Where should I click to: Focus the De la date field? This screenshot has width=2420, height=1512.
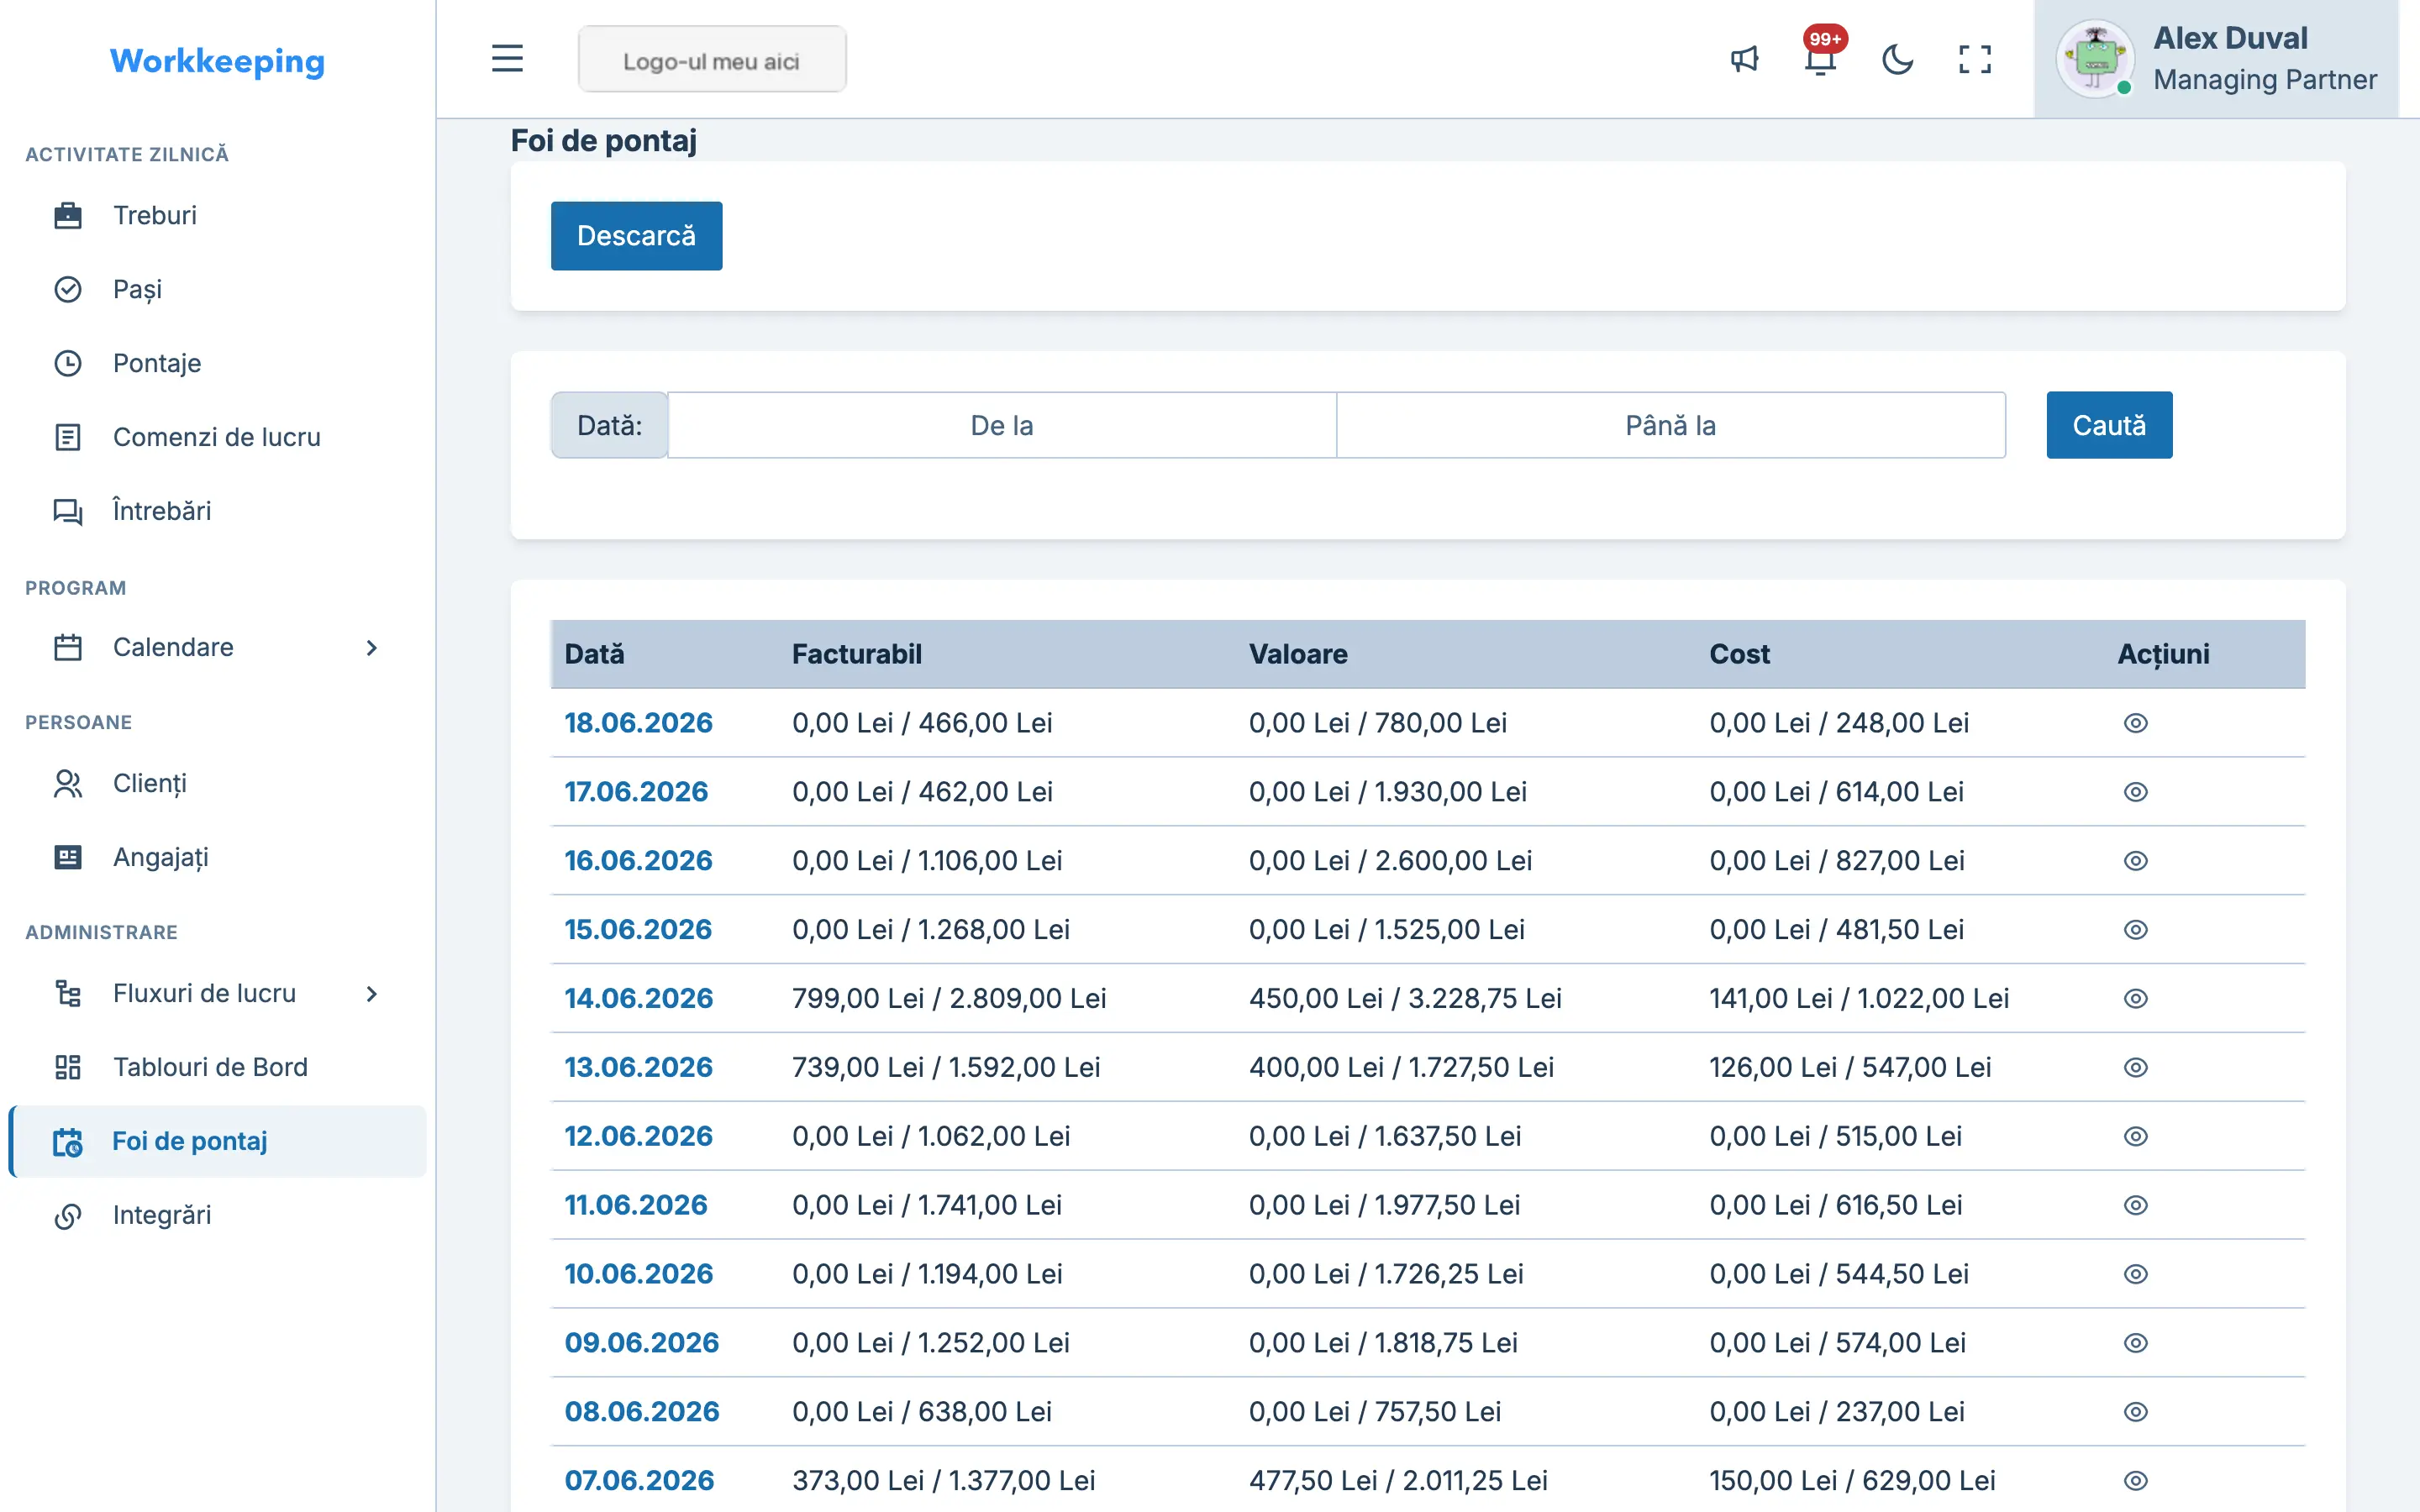point(1002,425)
